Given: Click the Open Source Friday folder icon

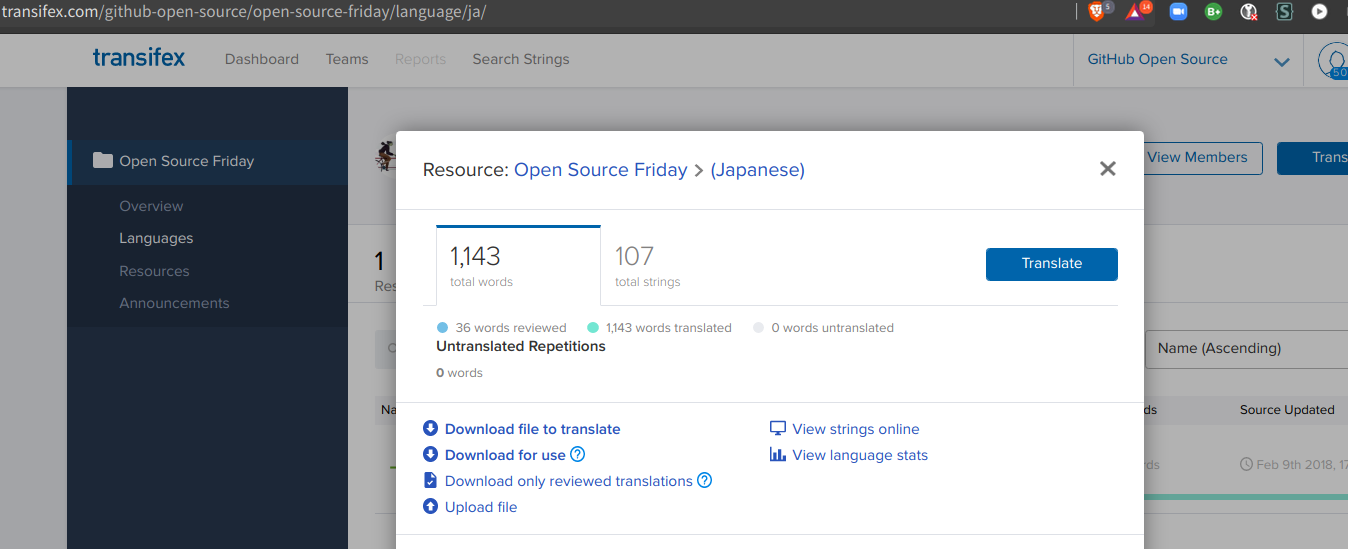Looking at the screenshot, I should [x=102, y=160].
